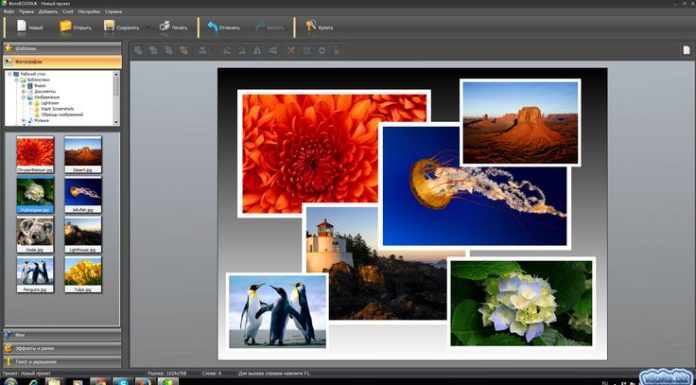Click the Купить key icon
Image resolution: width=696 pixels, height=385 pixels.
[311, 26]
